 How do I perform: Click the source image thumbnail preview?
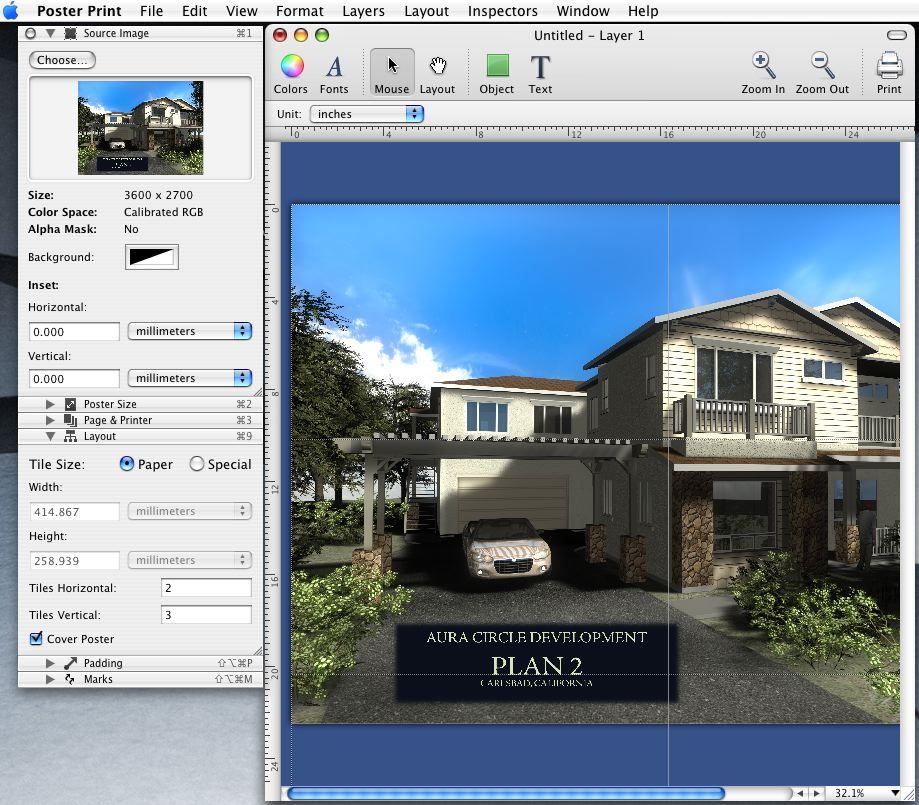(x=141, y=128)
